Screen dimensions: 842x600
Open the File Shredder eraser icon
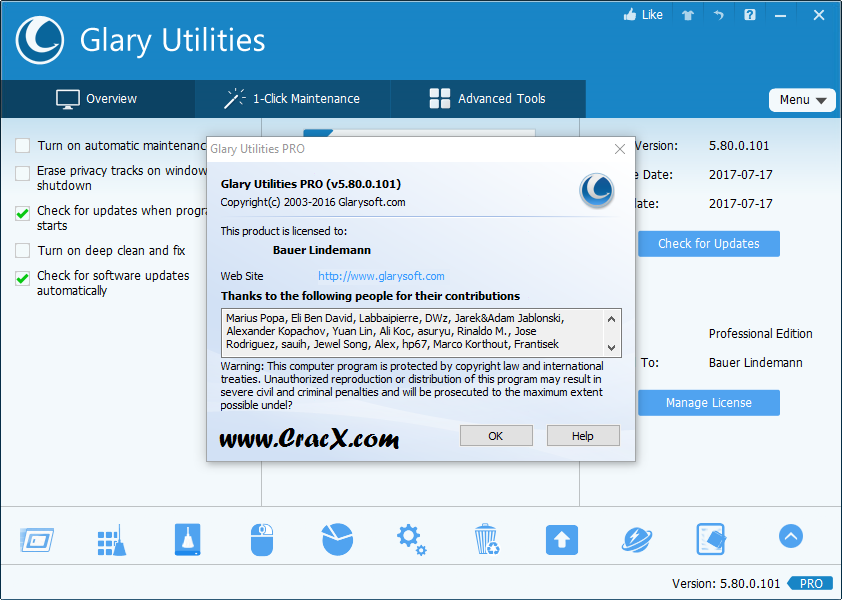click(711, 539)
